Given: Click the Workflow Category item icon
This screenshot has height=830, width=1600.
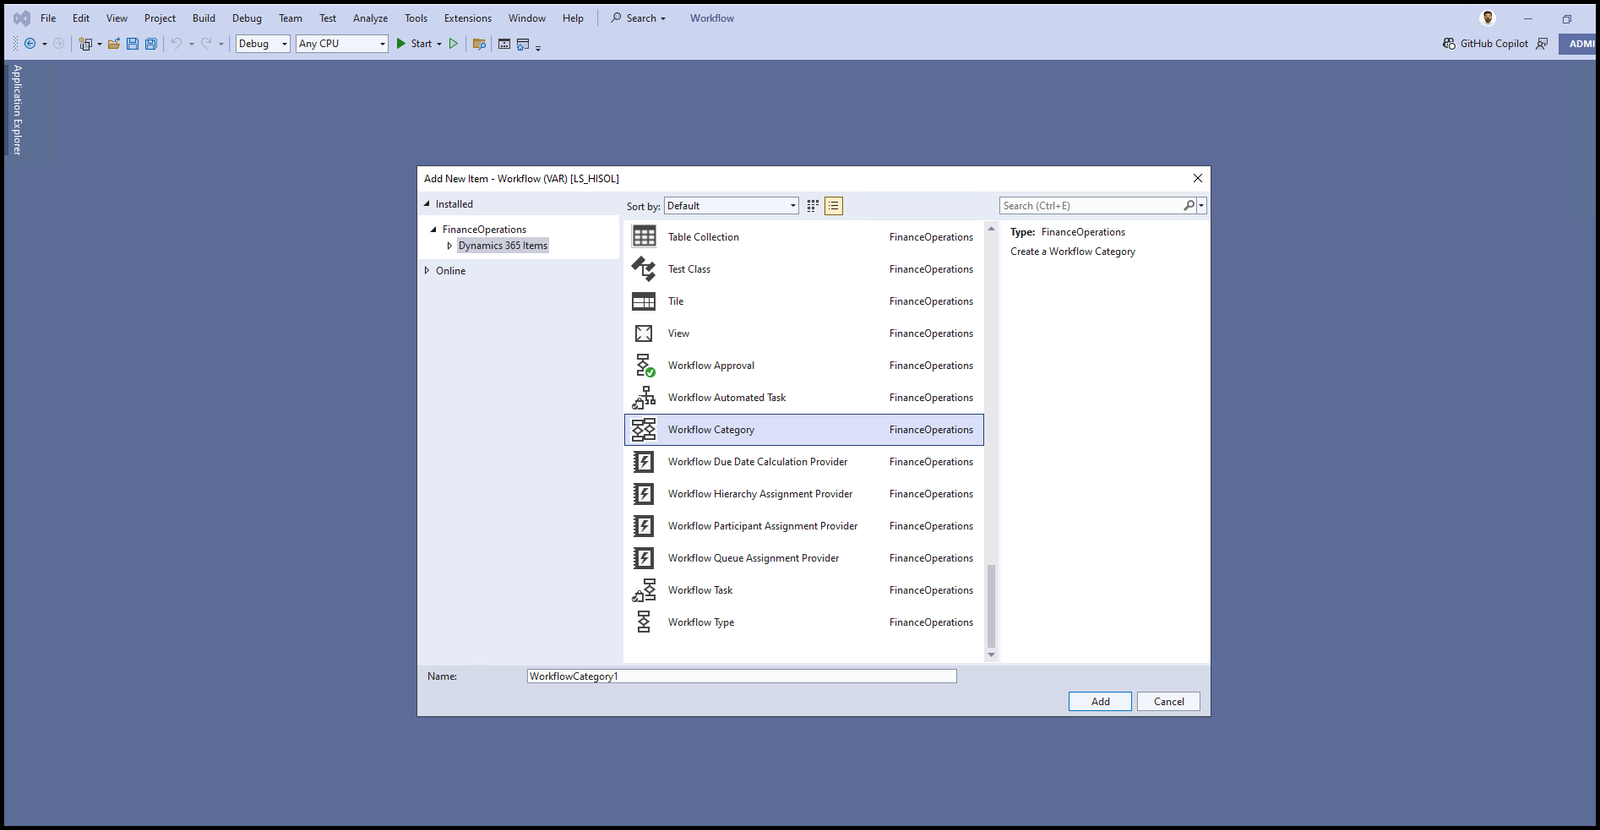Looking at the screenshot, I should point(644,429).
